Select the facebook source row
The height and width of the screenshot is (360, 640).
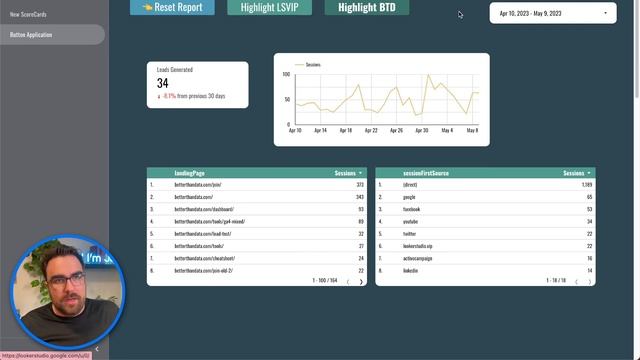[485, 209]
